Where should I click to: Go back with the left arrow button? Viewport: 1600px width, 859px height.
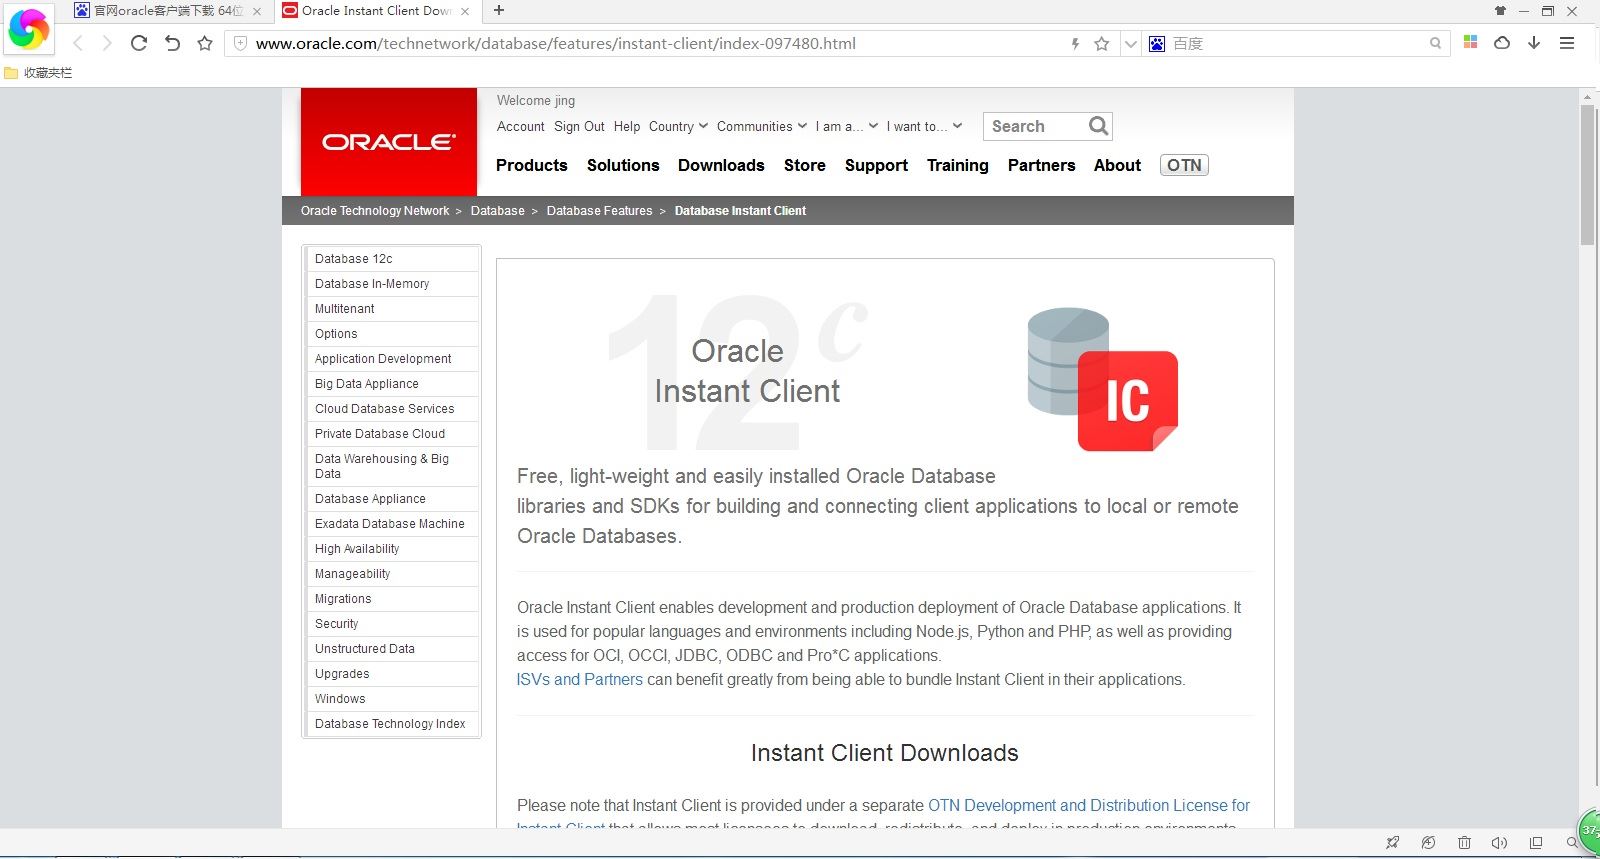pyautogui.click(x=78, y=43)
